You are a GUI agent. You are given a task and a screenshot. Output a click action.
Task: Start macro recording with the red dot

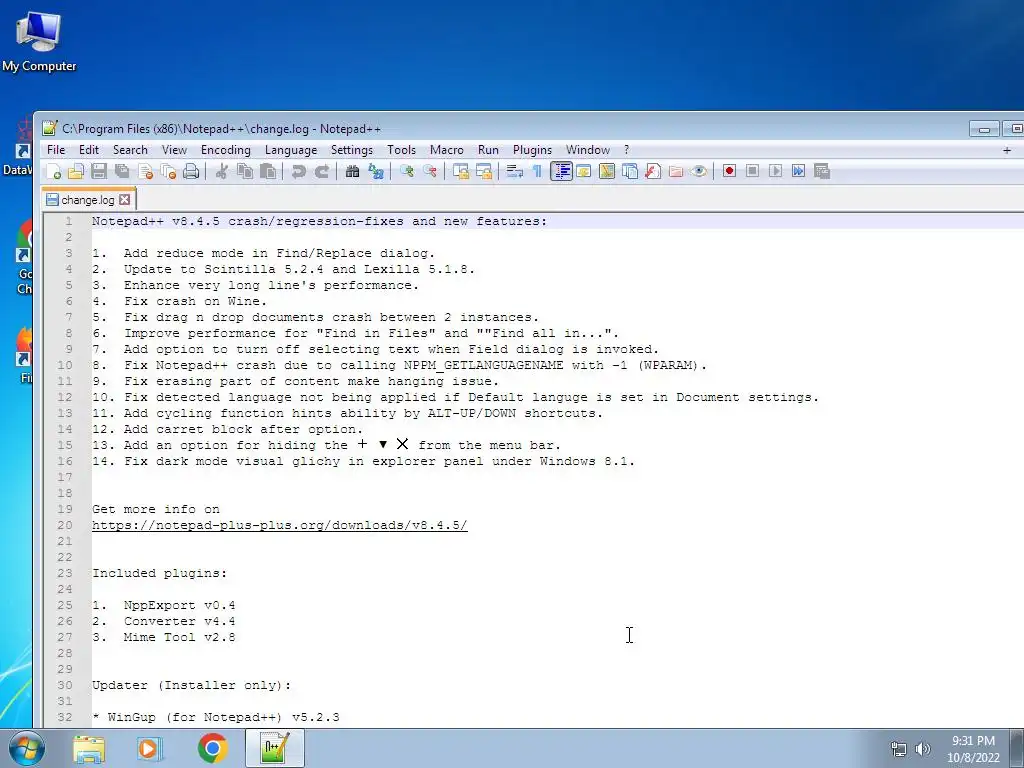click(x=729, y=171)
